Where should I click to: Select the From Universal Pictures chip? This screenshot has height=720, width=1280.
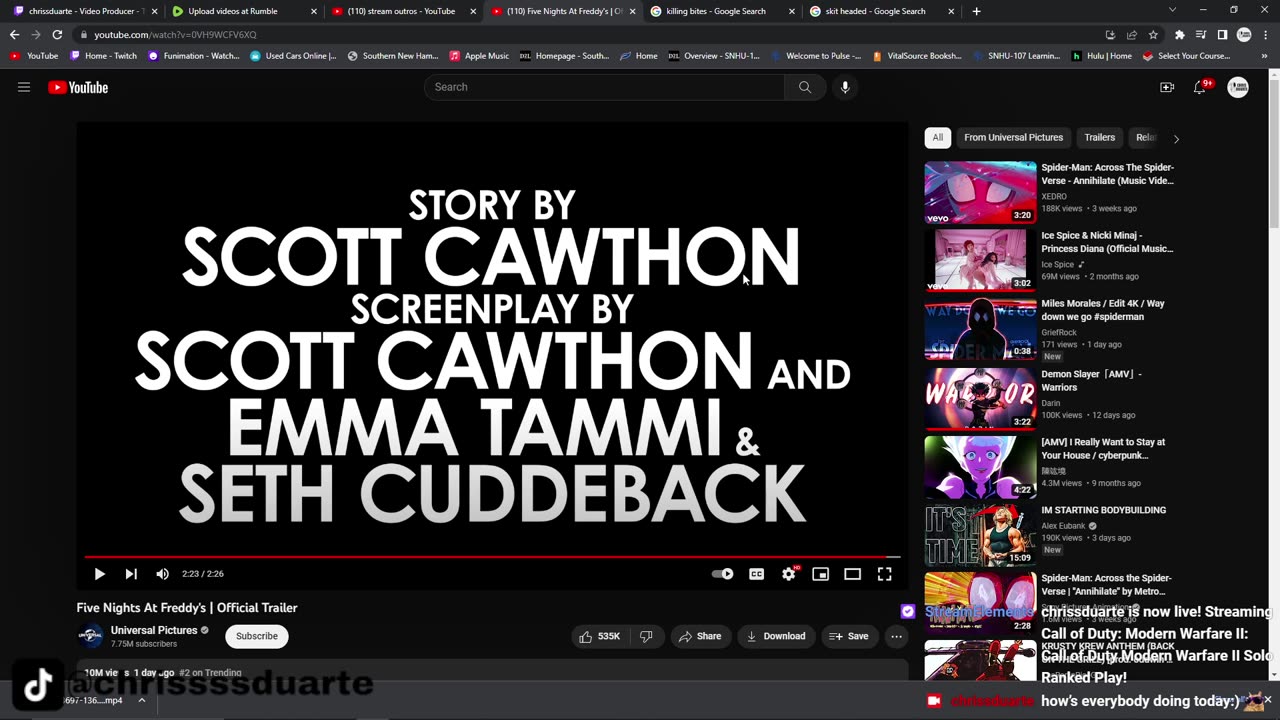pyautogui.click(x=1013, y=138)
